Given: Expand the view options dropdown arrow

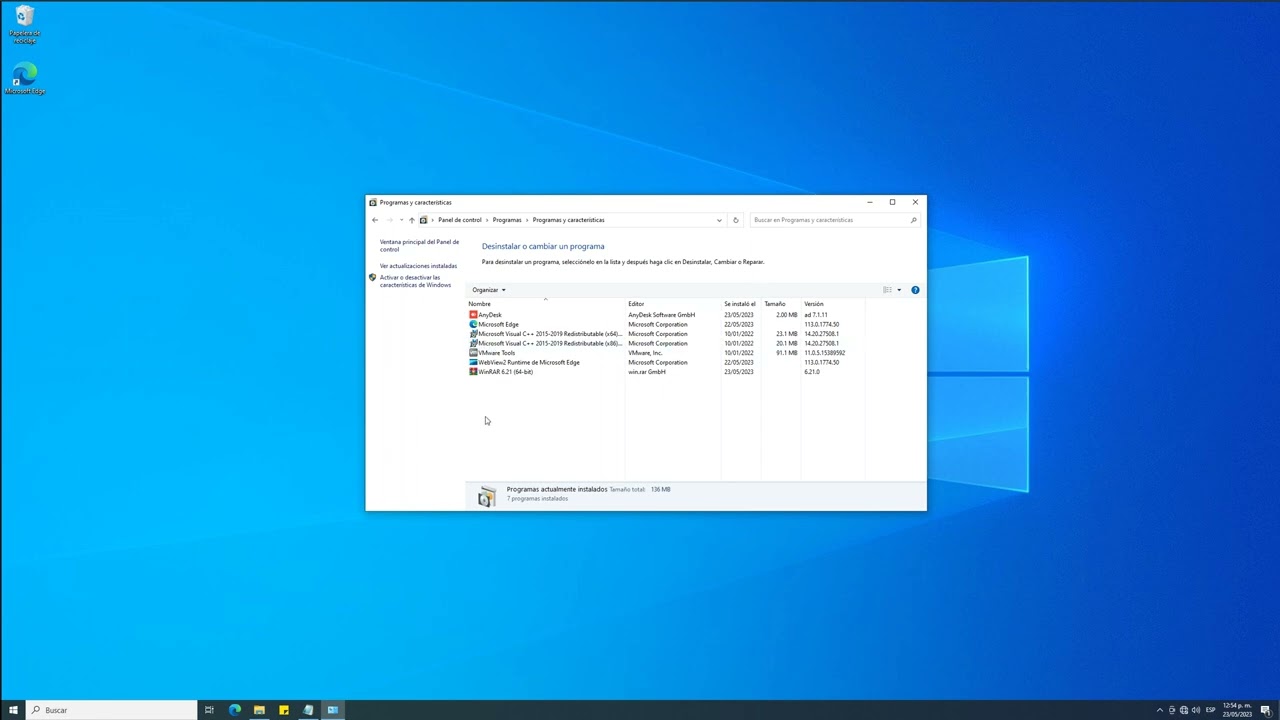Looking at the screenshot, I should pos(899,290).
